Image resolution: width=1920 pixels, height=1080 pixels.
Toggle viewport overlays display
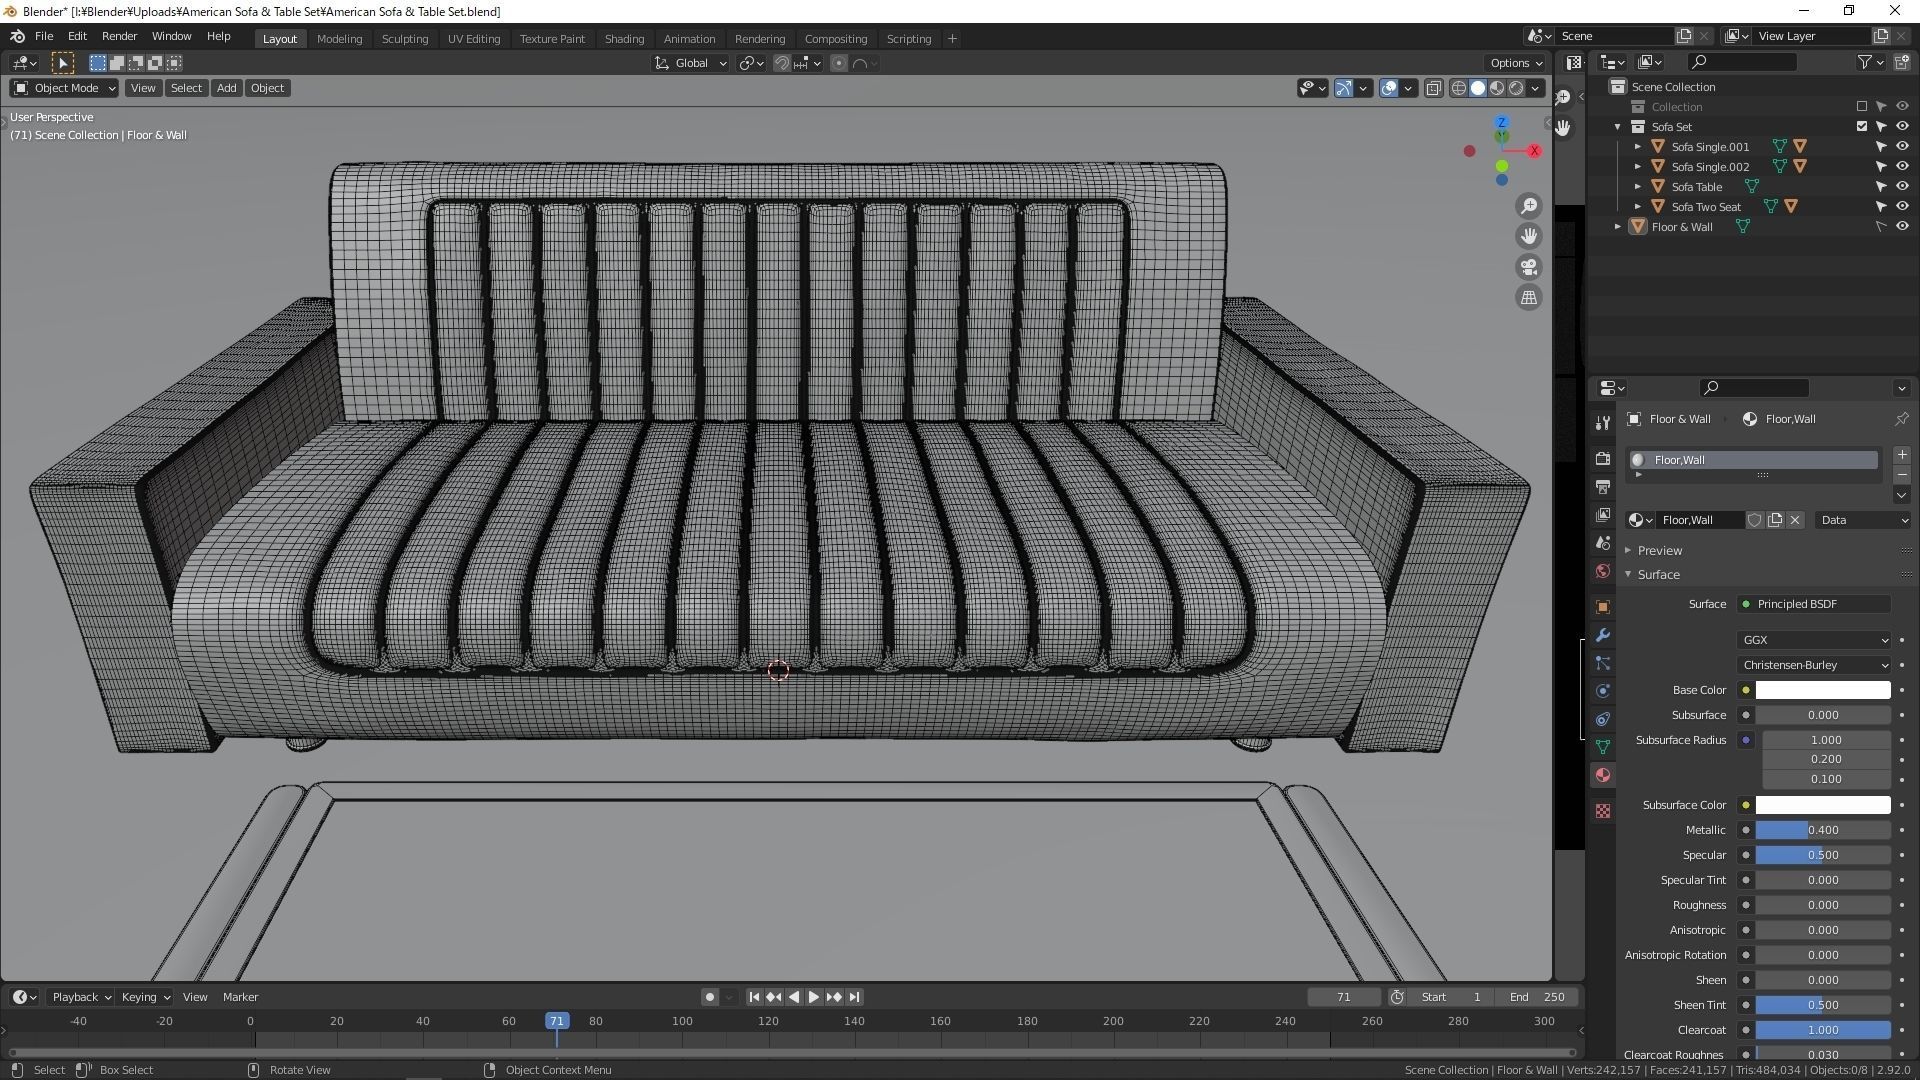pyautogui.click(x=1389, y=88)
